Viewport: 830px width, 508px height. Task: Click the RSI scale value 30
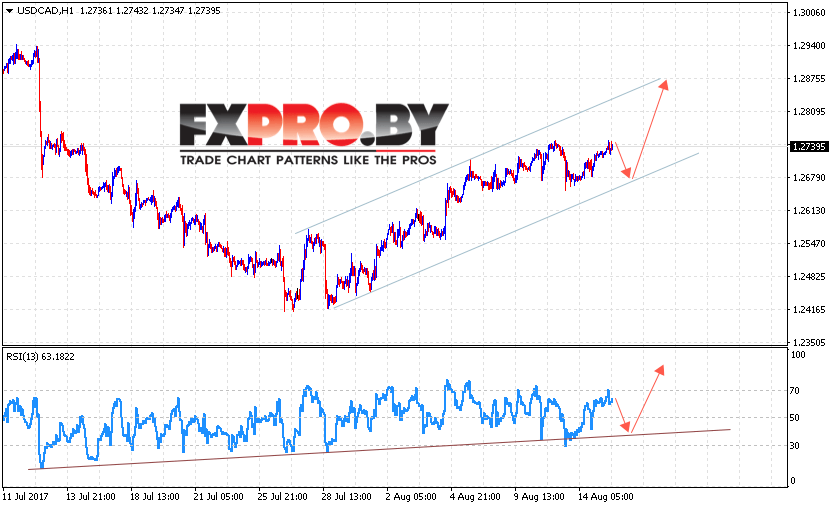[x=795, y=446]
